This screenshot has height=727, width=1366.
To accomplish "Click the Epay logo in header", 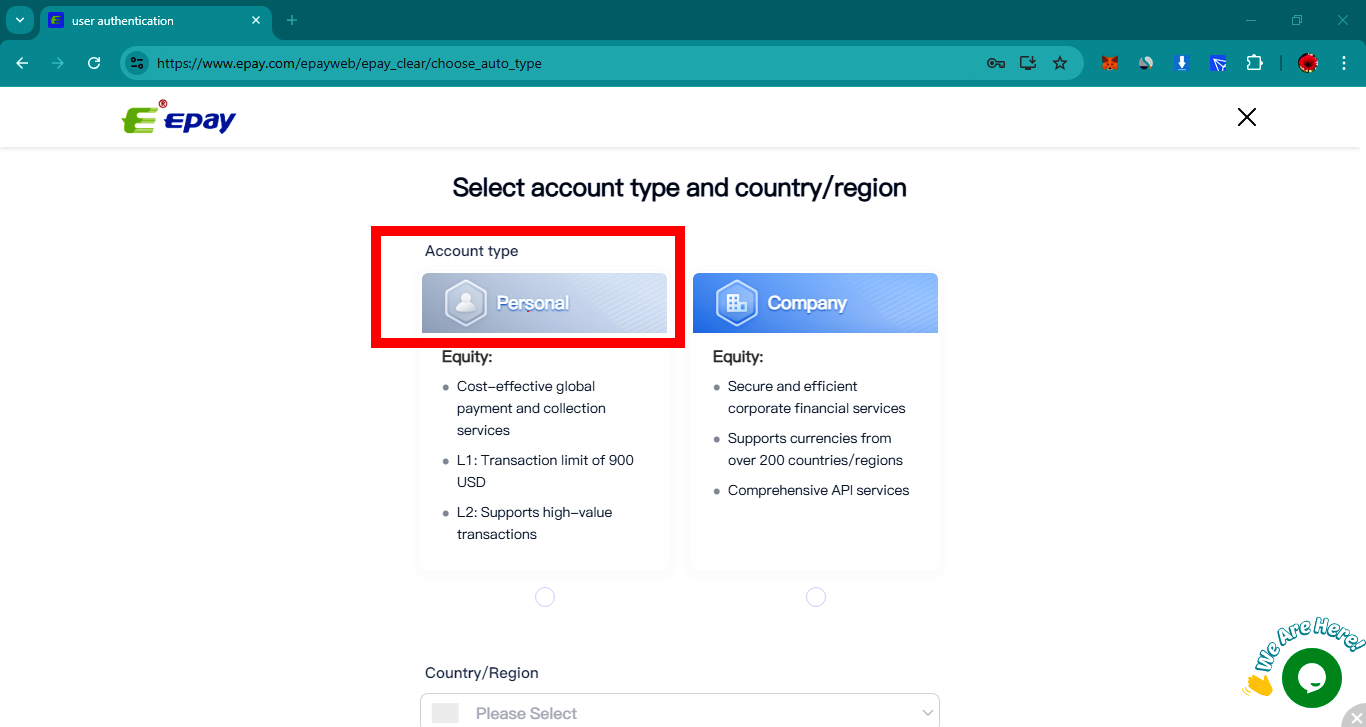I will (x=179, y=119).
